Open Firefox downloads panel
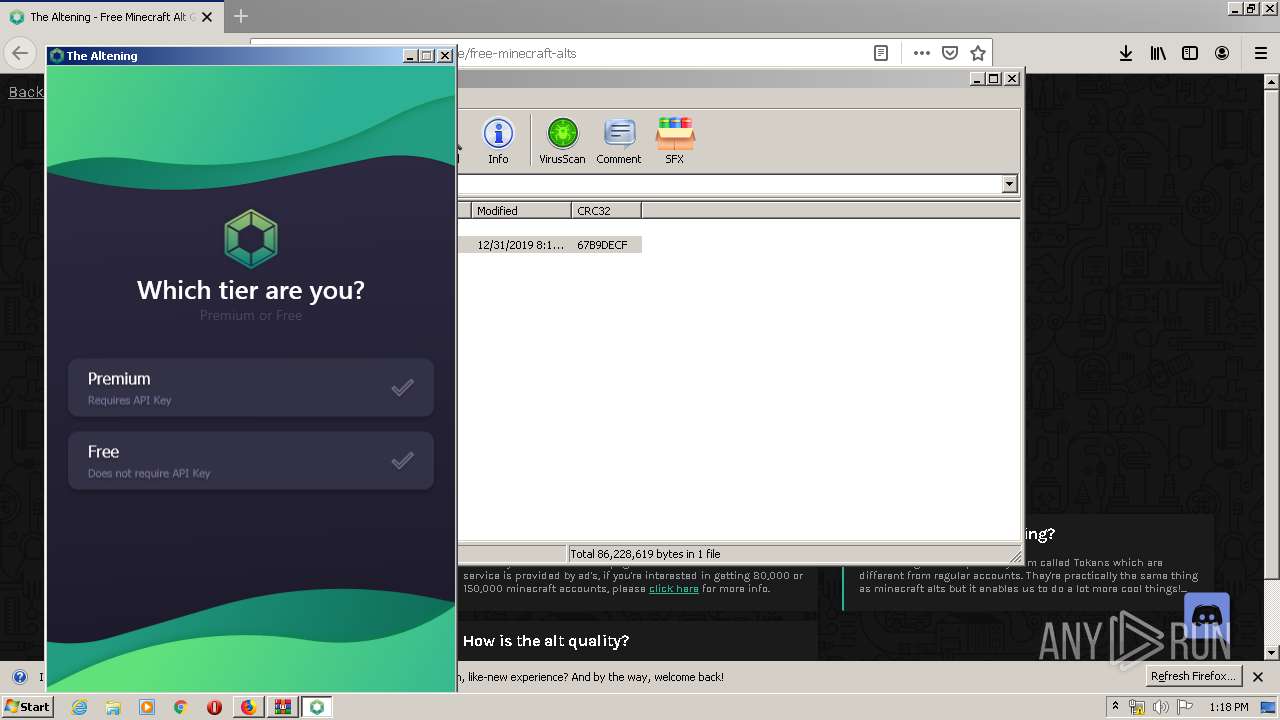Viewport: 1280px width, 720px height. coord(1126,53)
